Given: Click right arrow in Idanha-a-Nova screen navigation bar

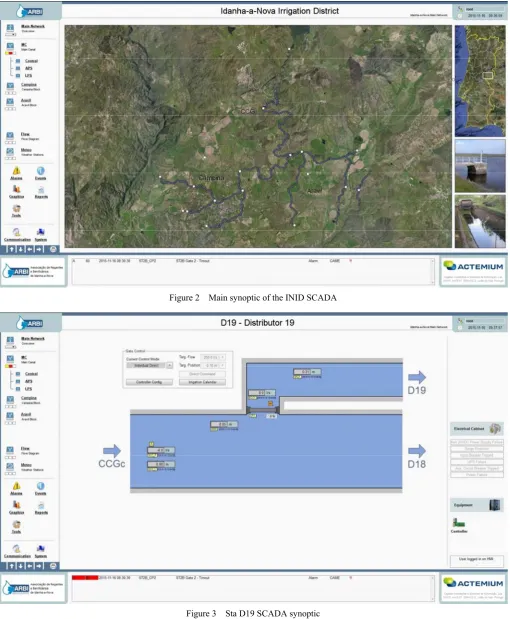Looking at the screenshot, I should [39, 249].
